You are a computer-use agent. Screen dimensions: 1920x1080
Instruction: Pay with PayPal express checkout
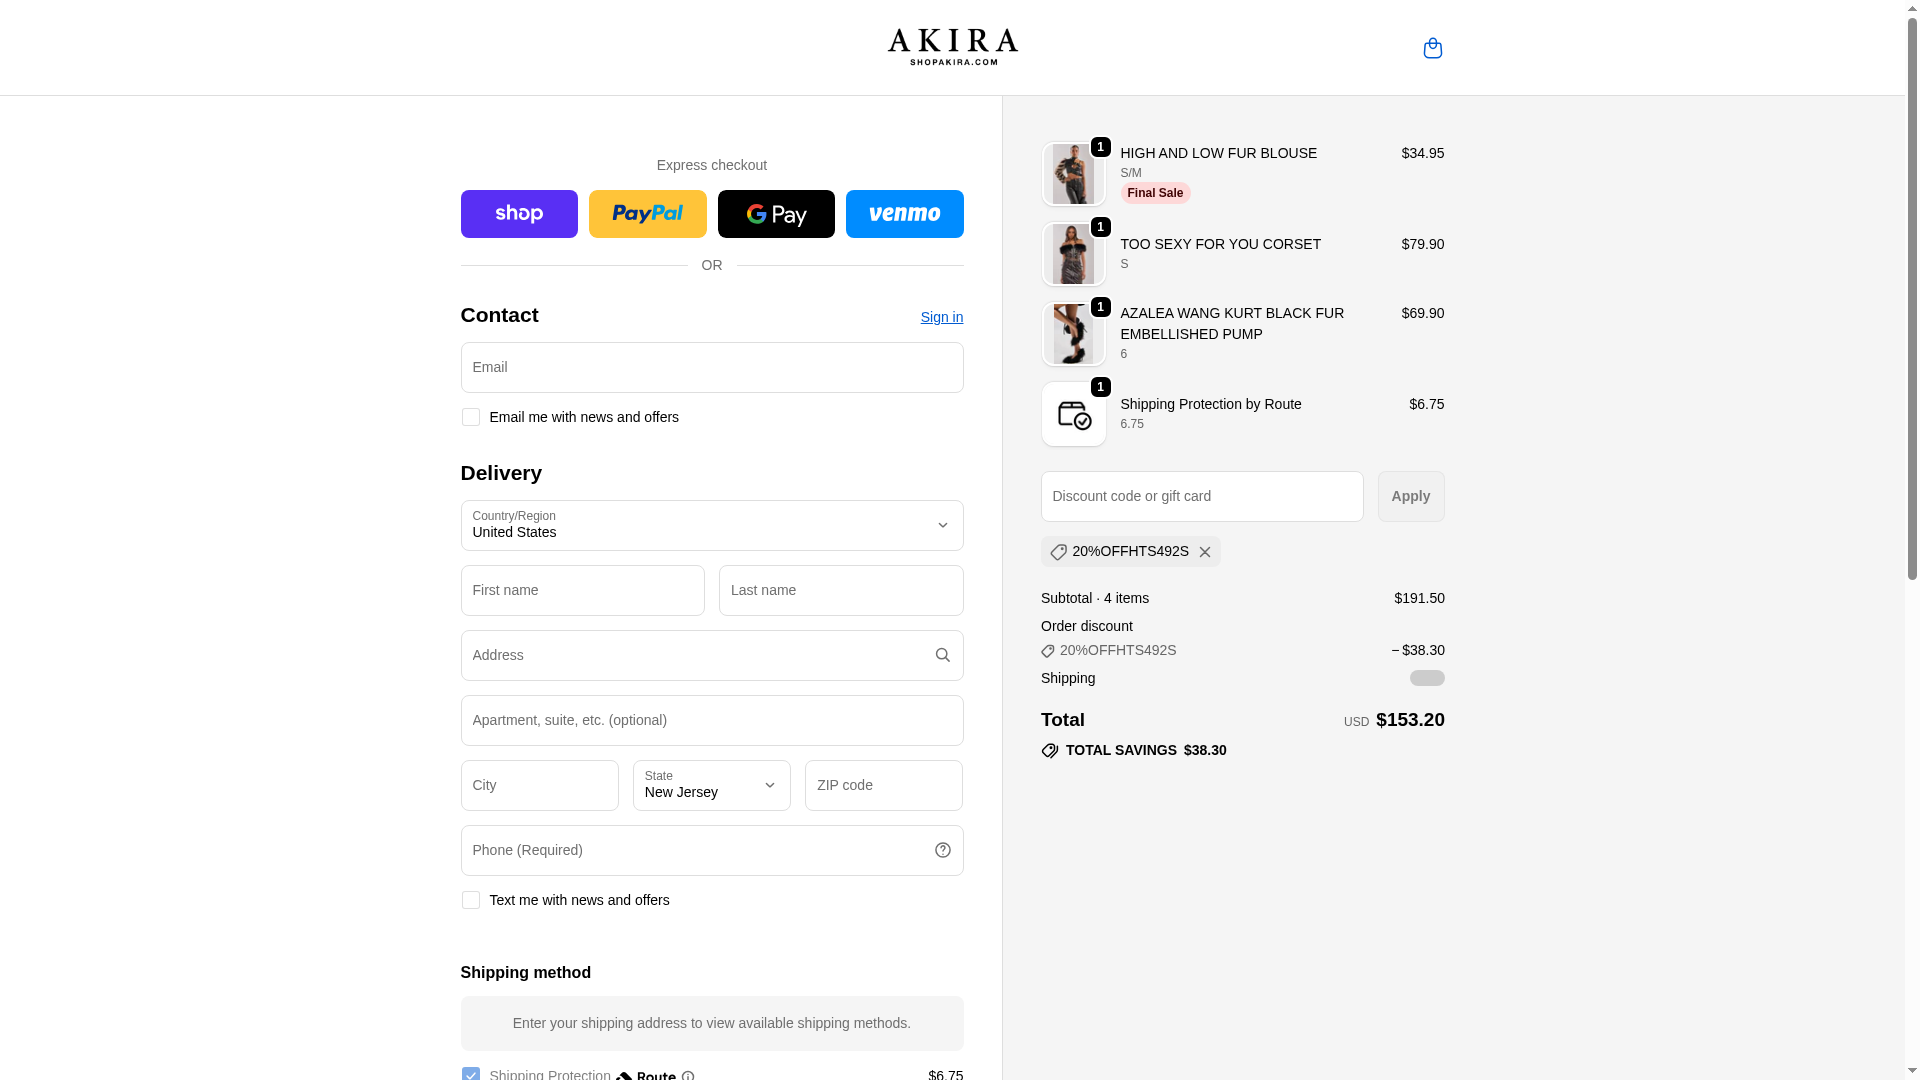click(647, 214)
